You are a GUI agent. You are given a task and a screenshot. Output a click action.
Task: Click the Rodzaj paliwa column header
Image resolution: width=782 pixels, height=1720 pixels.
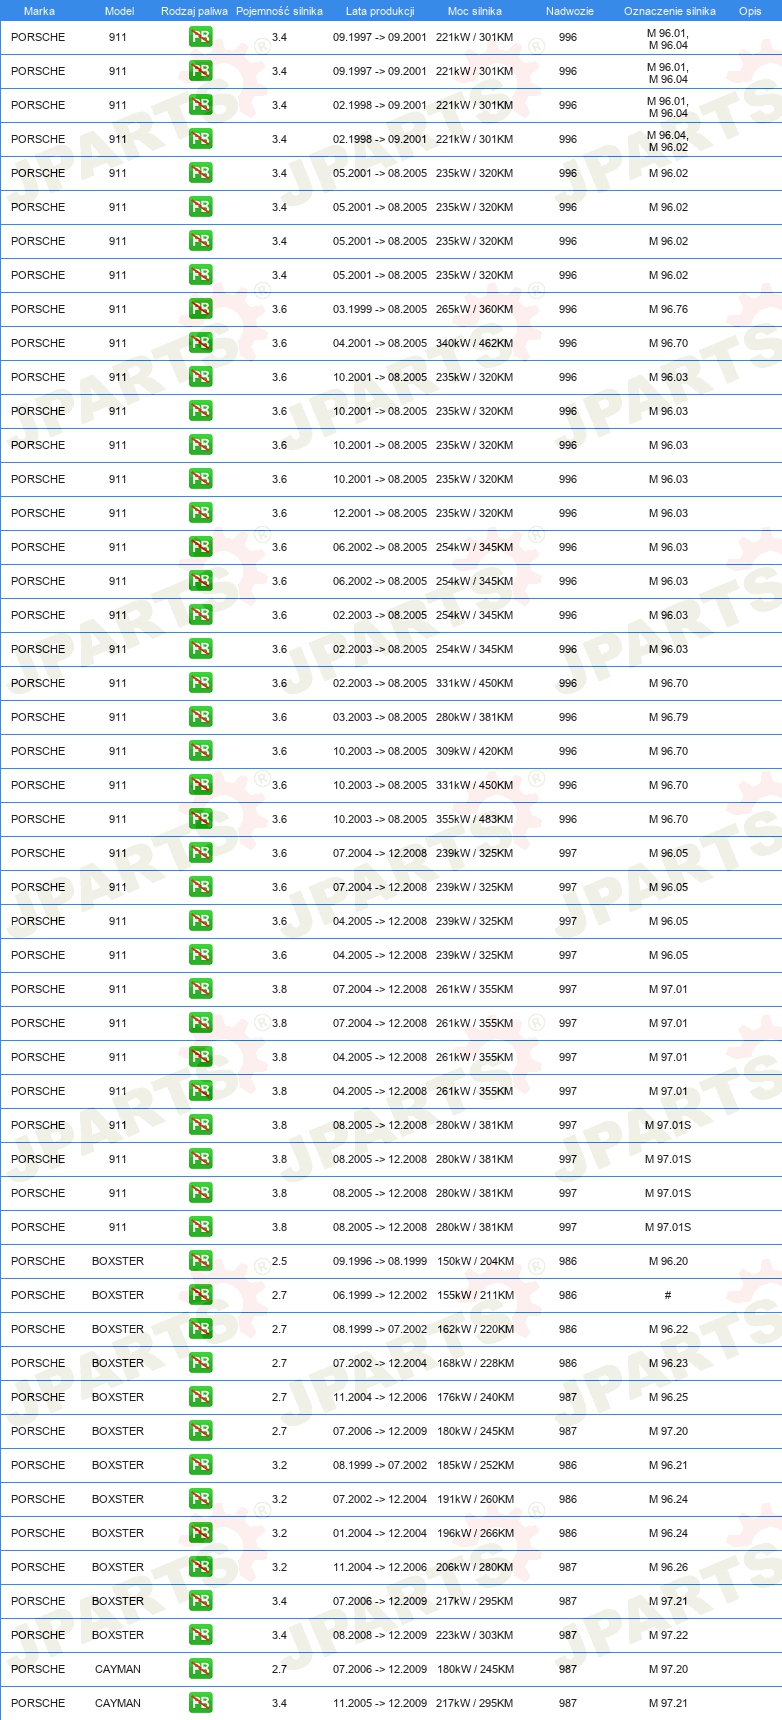pos(194,11)
